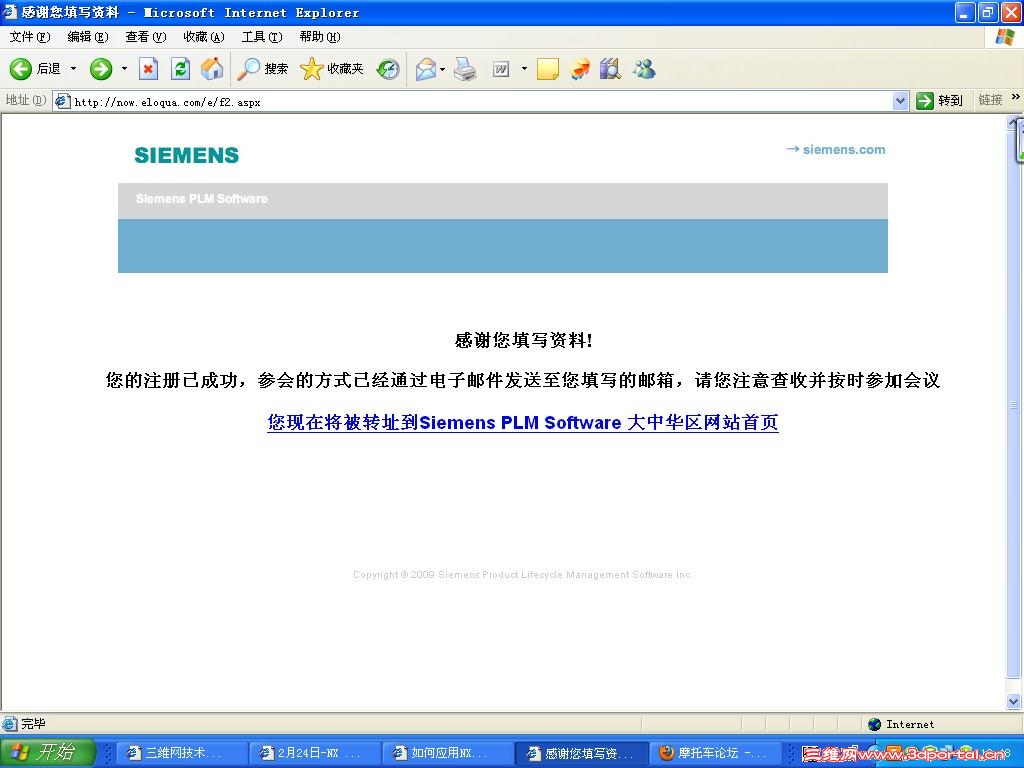Click the 完毕 status bar text

click(x=33, y=724)
